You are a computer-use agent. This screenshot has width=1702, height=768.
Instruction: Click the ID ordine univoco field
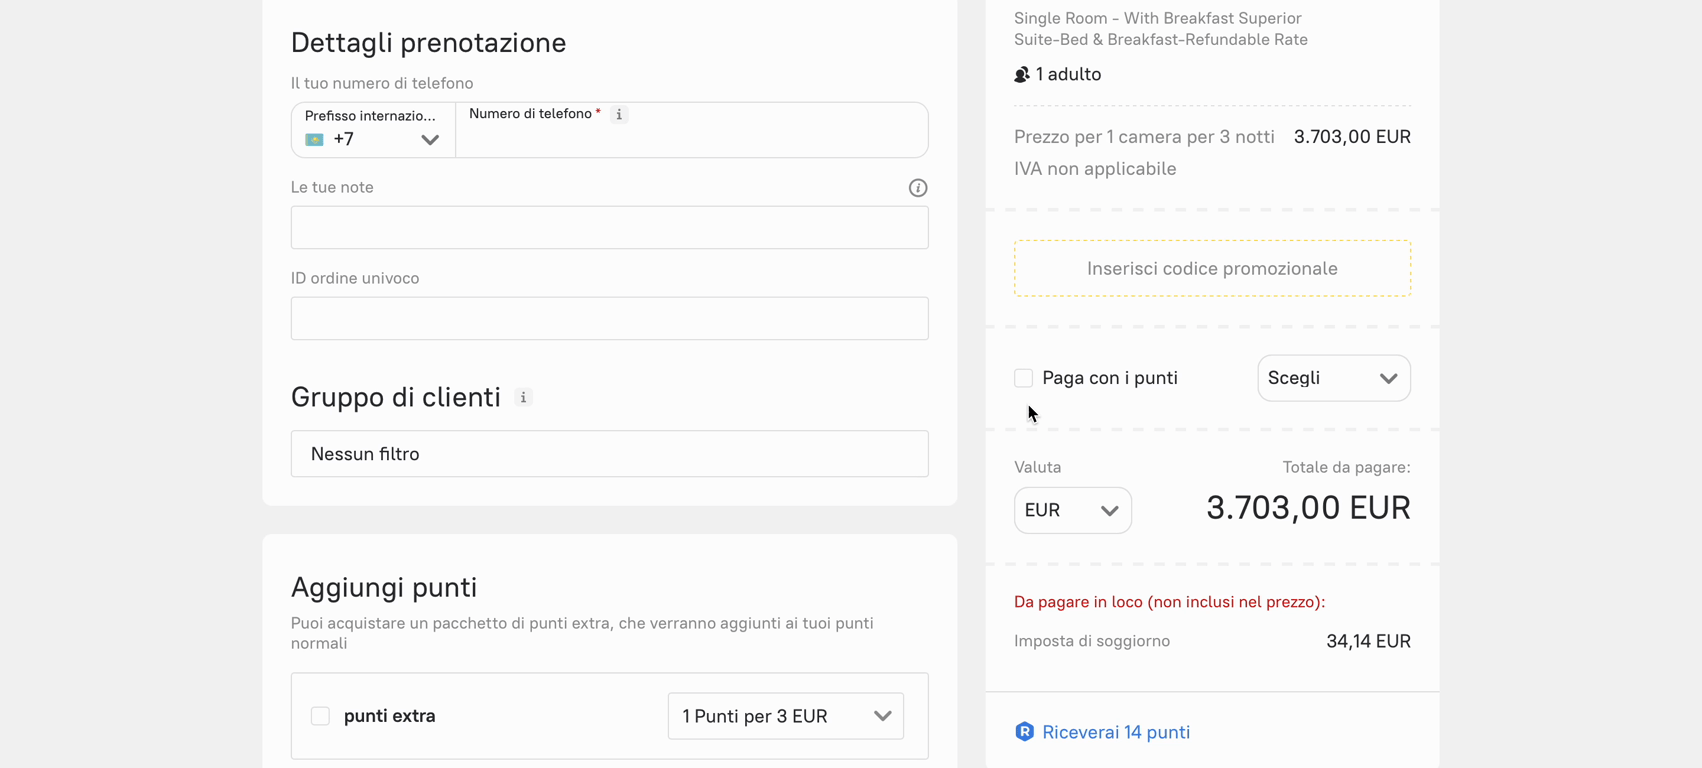[x=609, y=319]
